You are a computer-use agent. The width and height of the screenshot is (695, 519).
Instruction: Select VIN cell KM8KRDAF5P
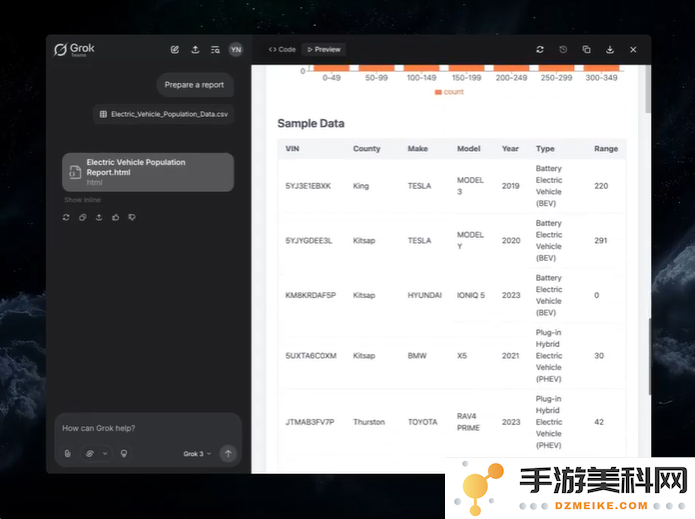pos(310,295)
